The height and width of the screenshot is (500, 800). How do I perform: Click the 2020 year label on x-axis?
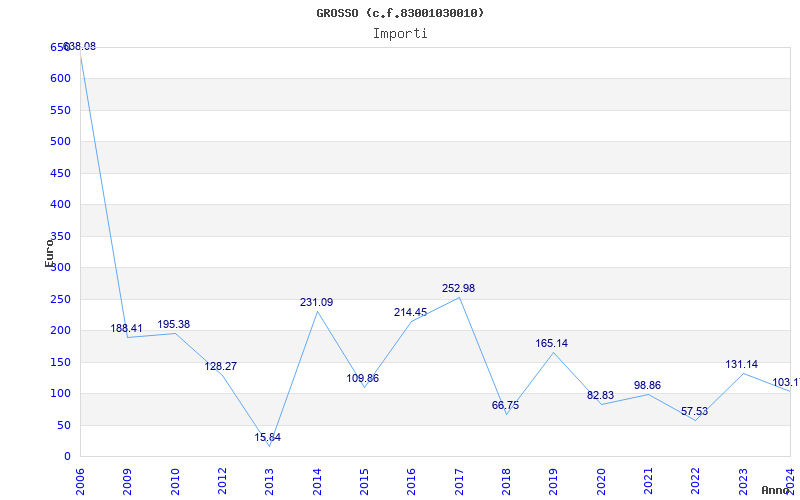(601, 482)
